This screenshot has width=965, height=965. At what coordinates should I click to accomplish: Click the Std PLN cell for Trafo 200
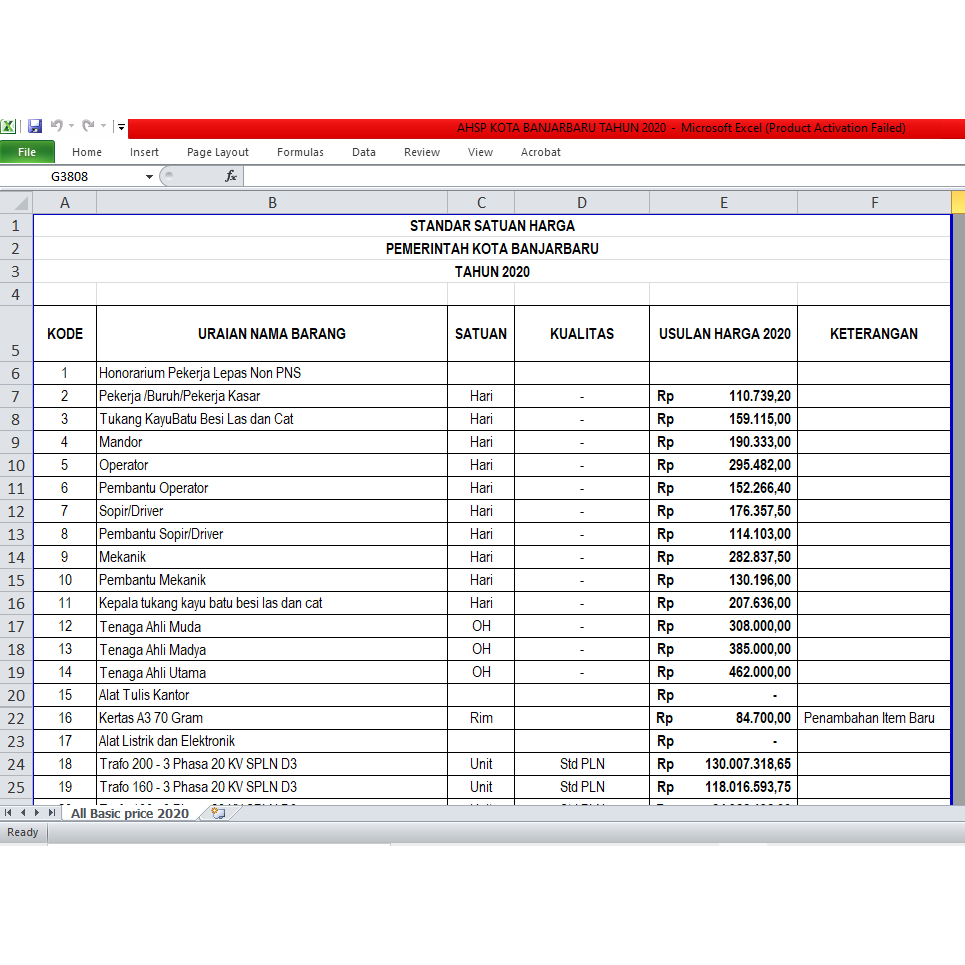(582, 764)
